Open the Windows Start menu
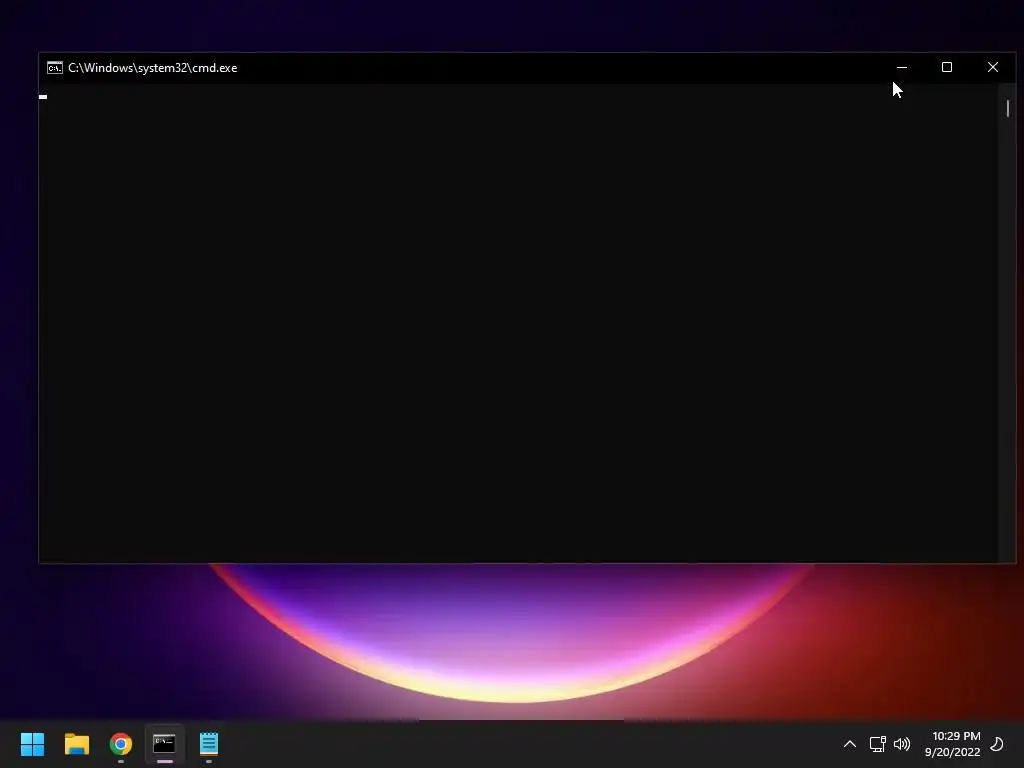 pyautogui.click(x=33, y=744)
